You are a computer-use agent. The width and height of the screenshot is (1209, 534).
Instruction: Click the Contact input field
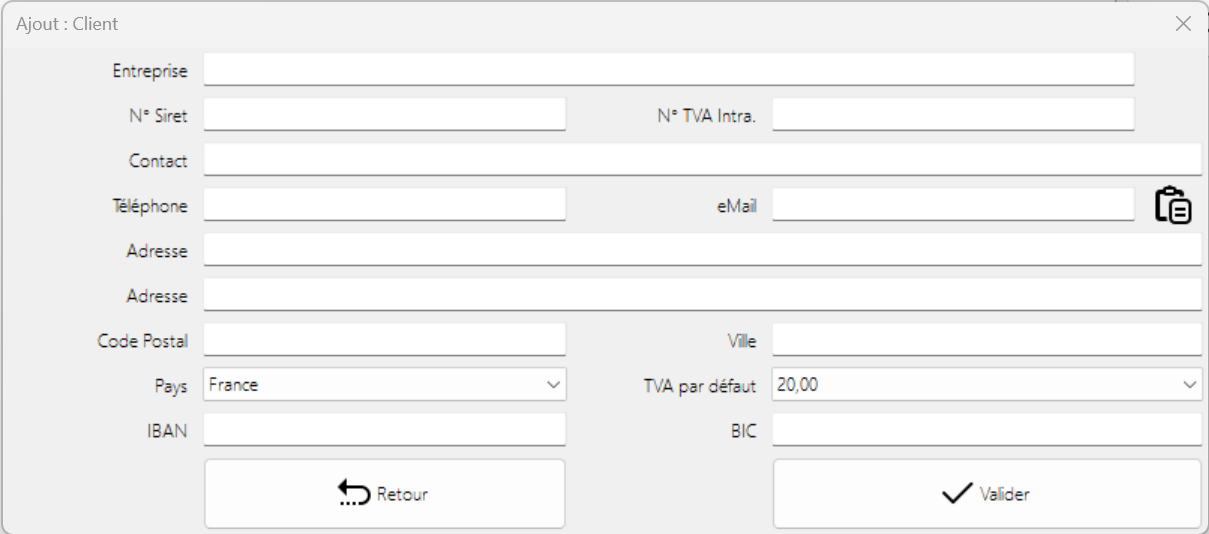pos(702,160)
